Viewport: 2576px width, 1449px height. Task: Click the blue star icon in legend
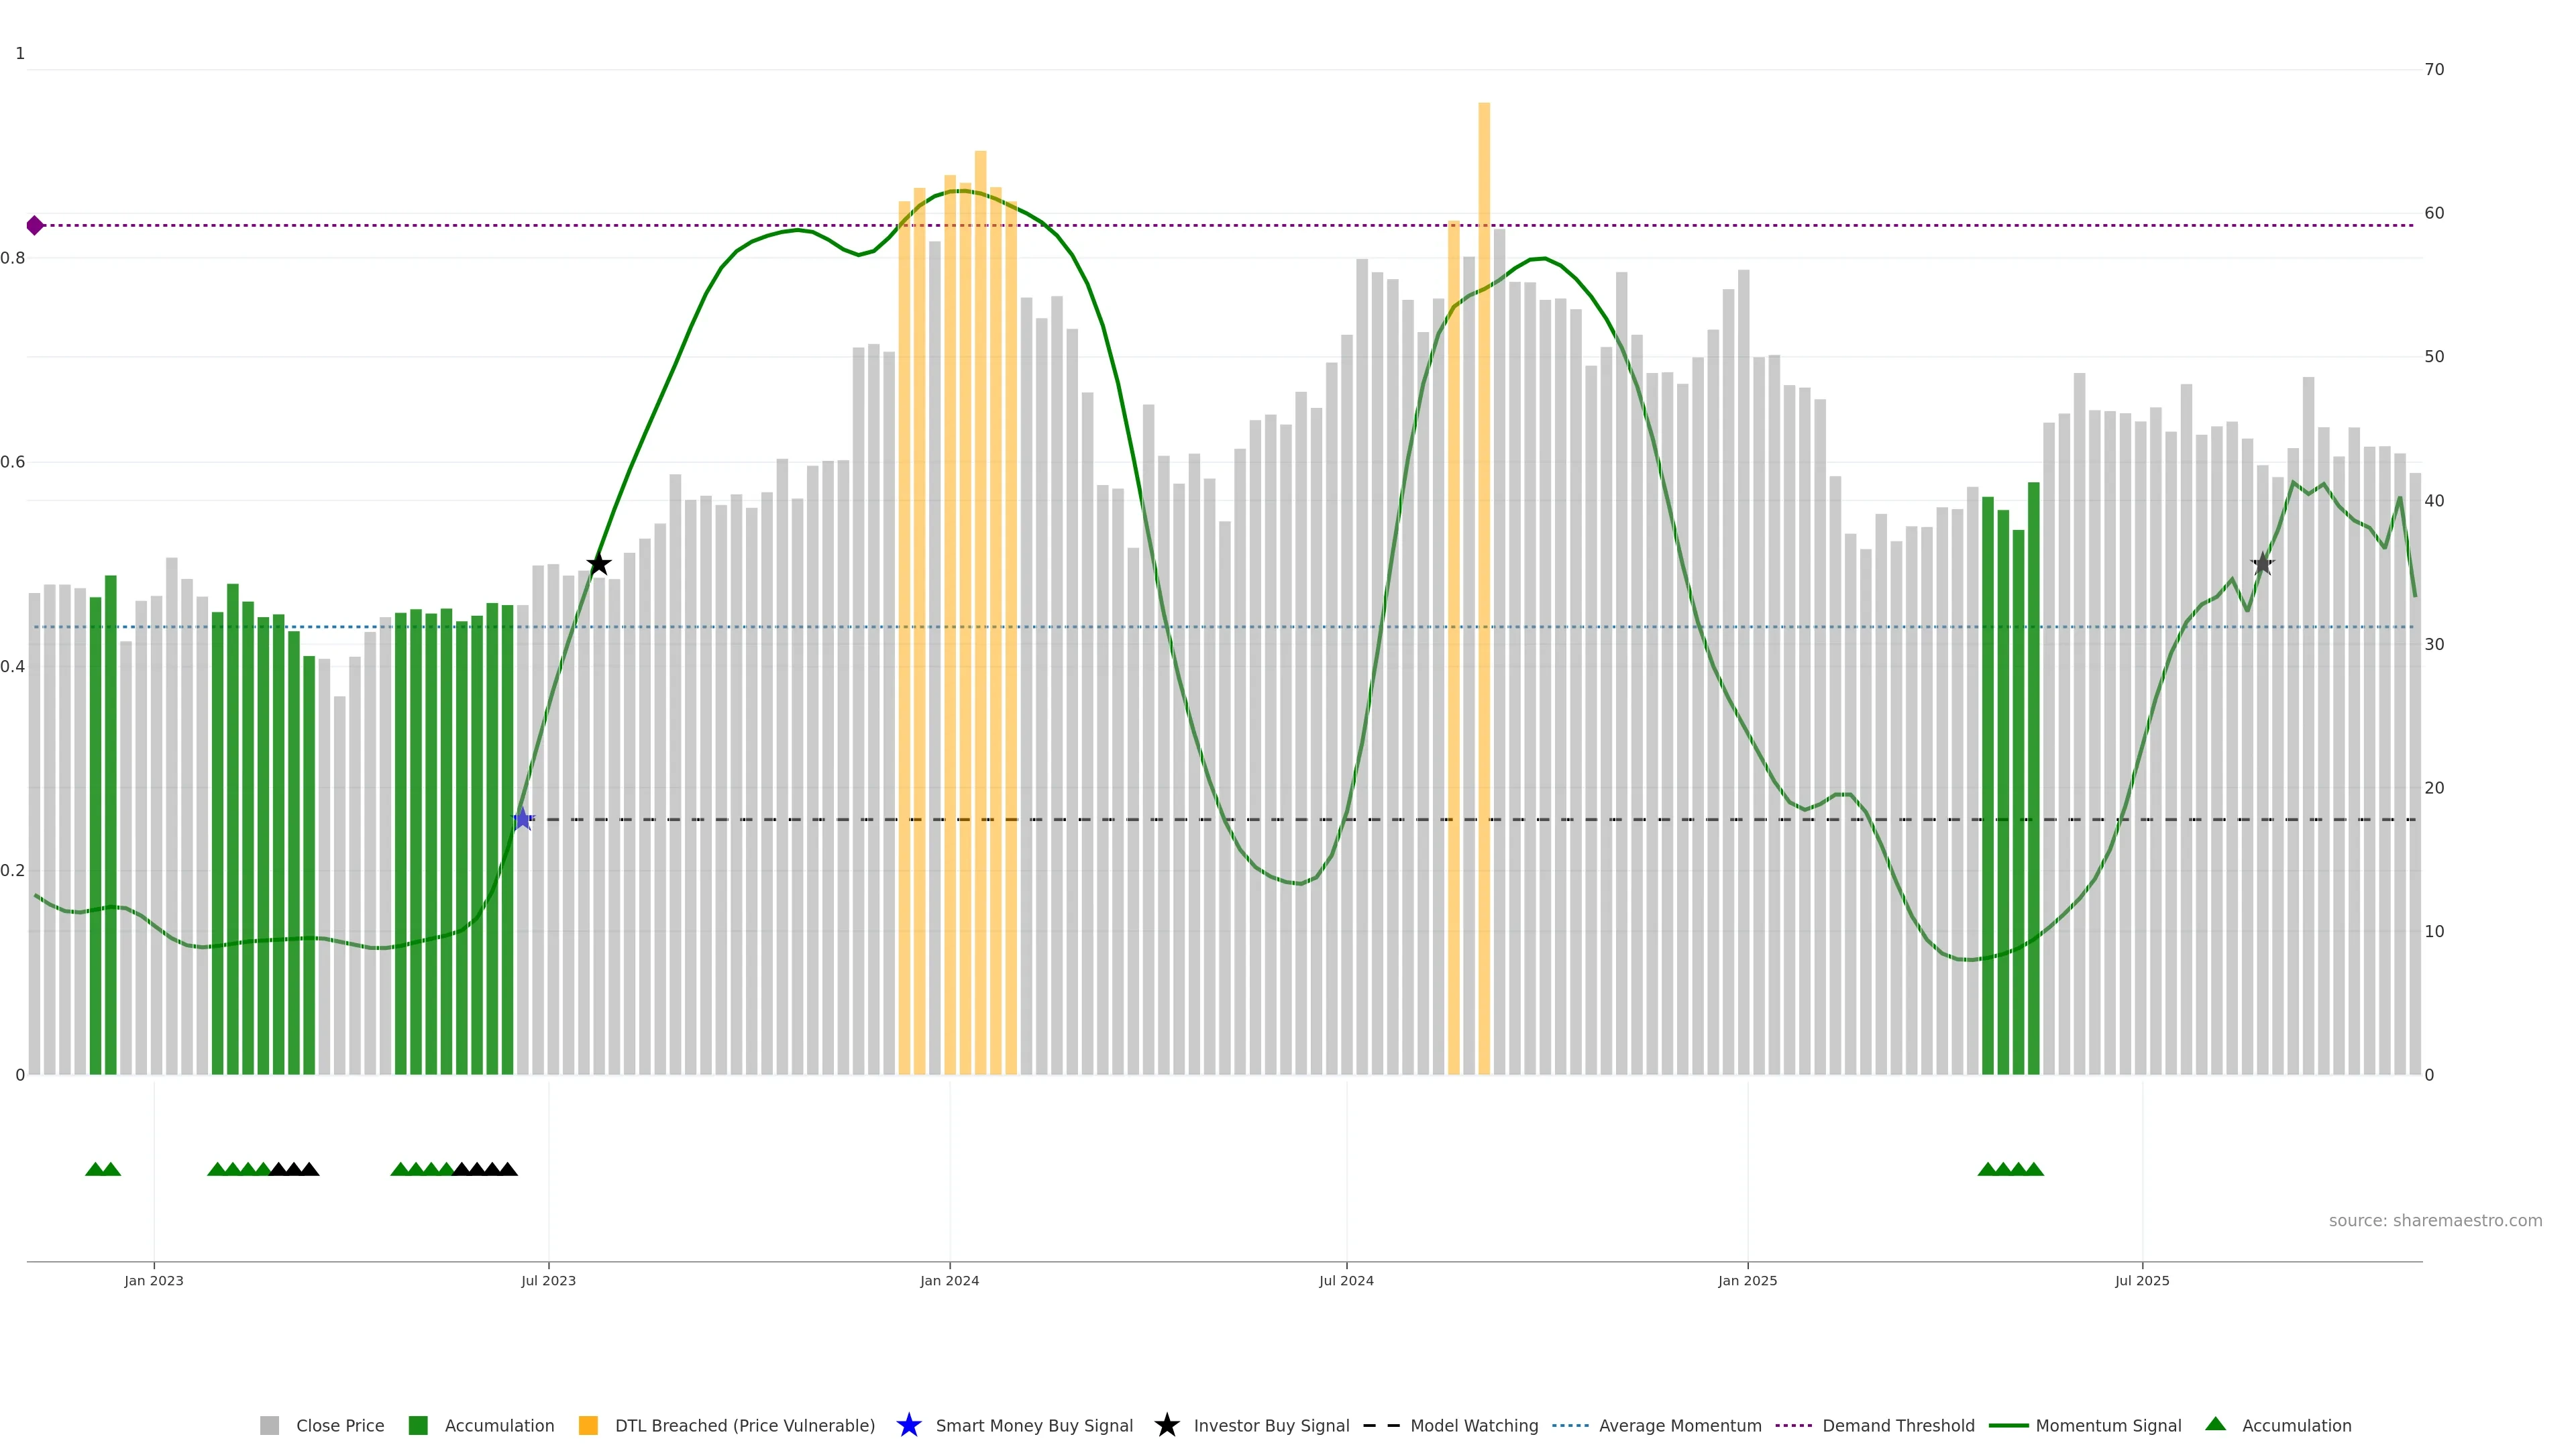(908, 1425)
